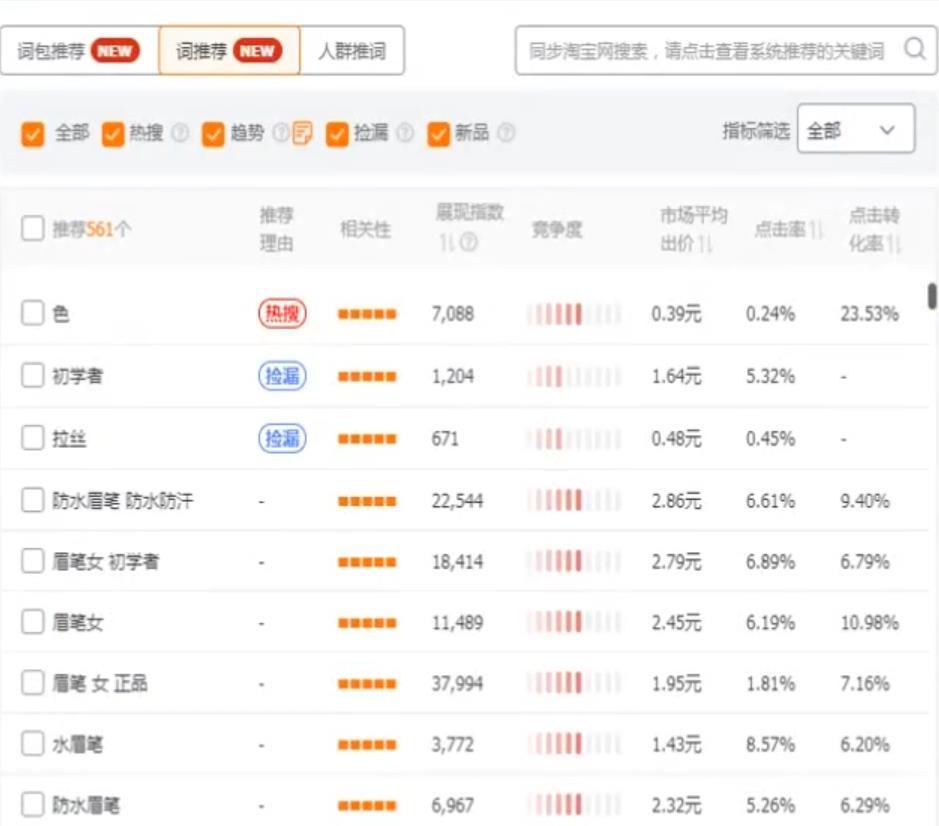
Task: Switch to the 人群推词 tab
Action: pyautogui.click(x=352, y=51)
